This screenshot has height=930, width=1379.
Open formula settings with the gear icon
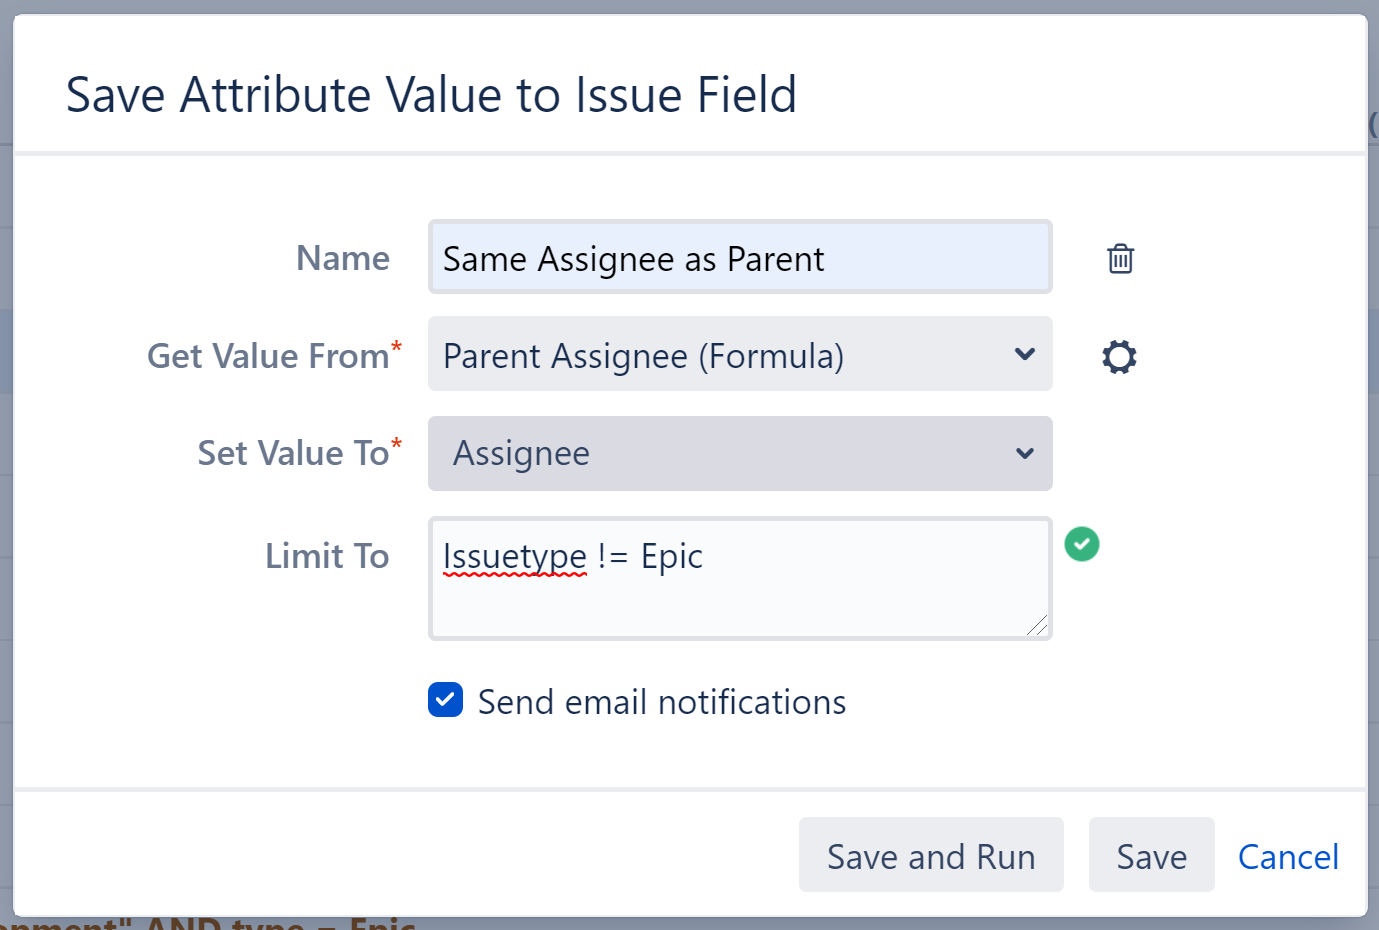[x=1119, y=357]
